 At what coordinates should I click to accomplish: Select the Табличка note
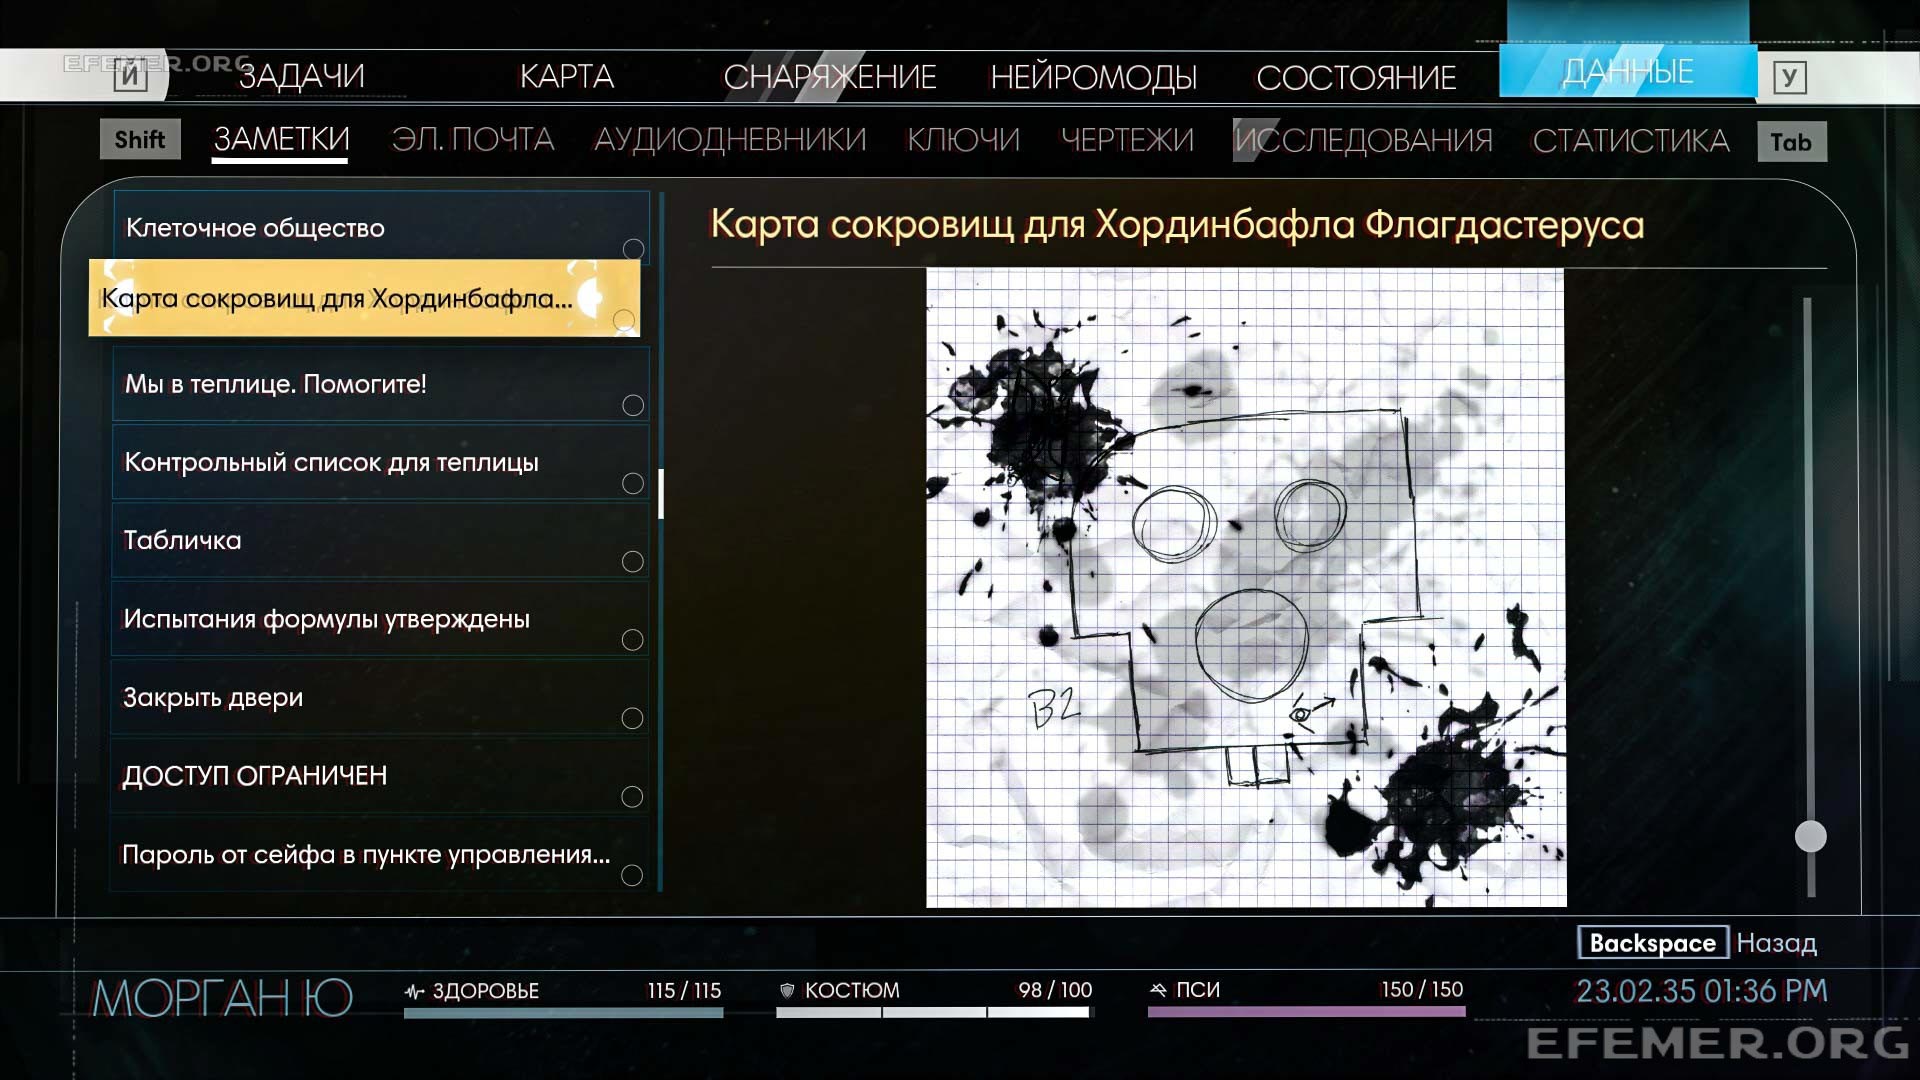pyautogui.click(x=381, y=540)
